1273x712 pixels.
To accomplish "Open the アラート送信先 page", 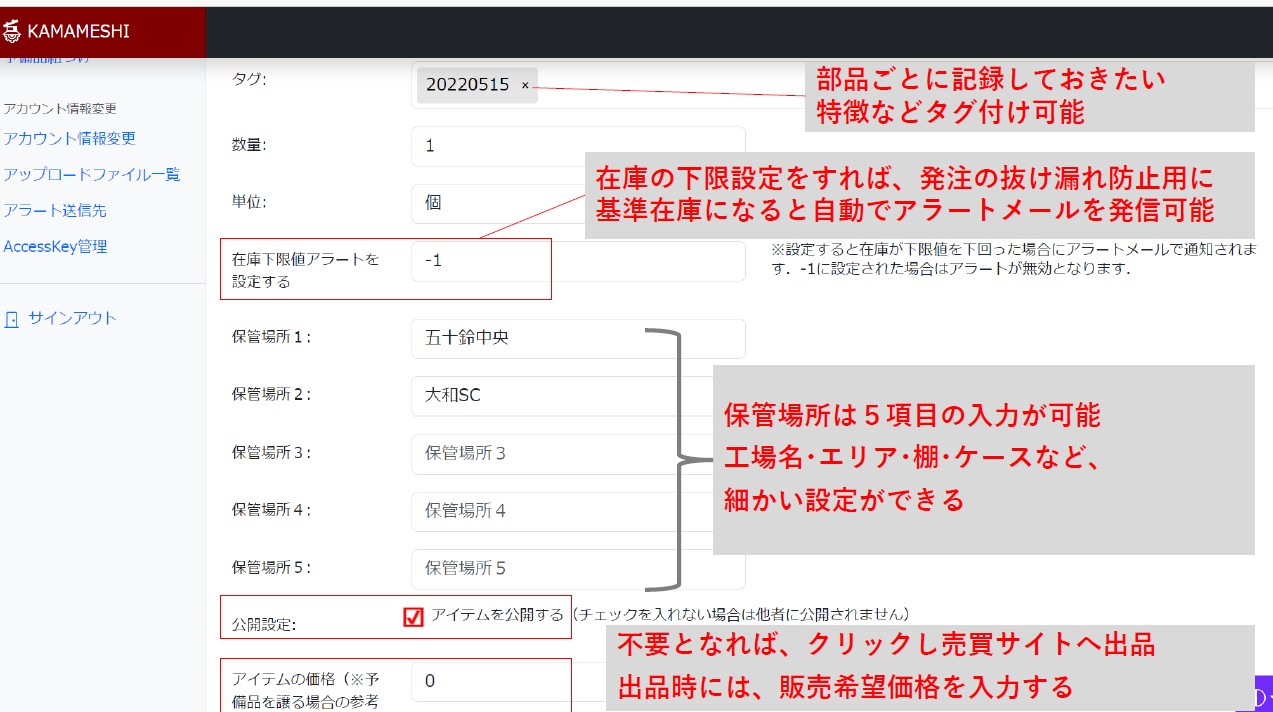I will pyautogui.click(x=55, y=211).
